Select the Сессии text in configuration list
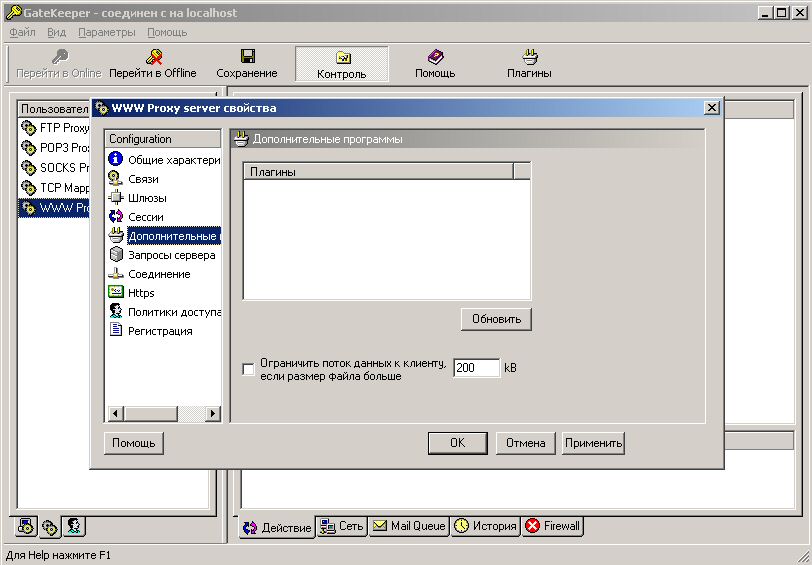 click(x=146, y=217)
